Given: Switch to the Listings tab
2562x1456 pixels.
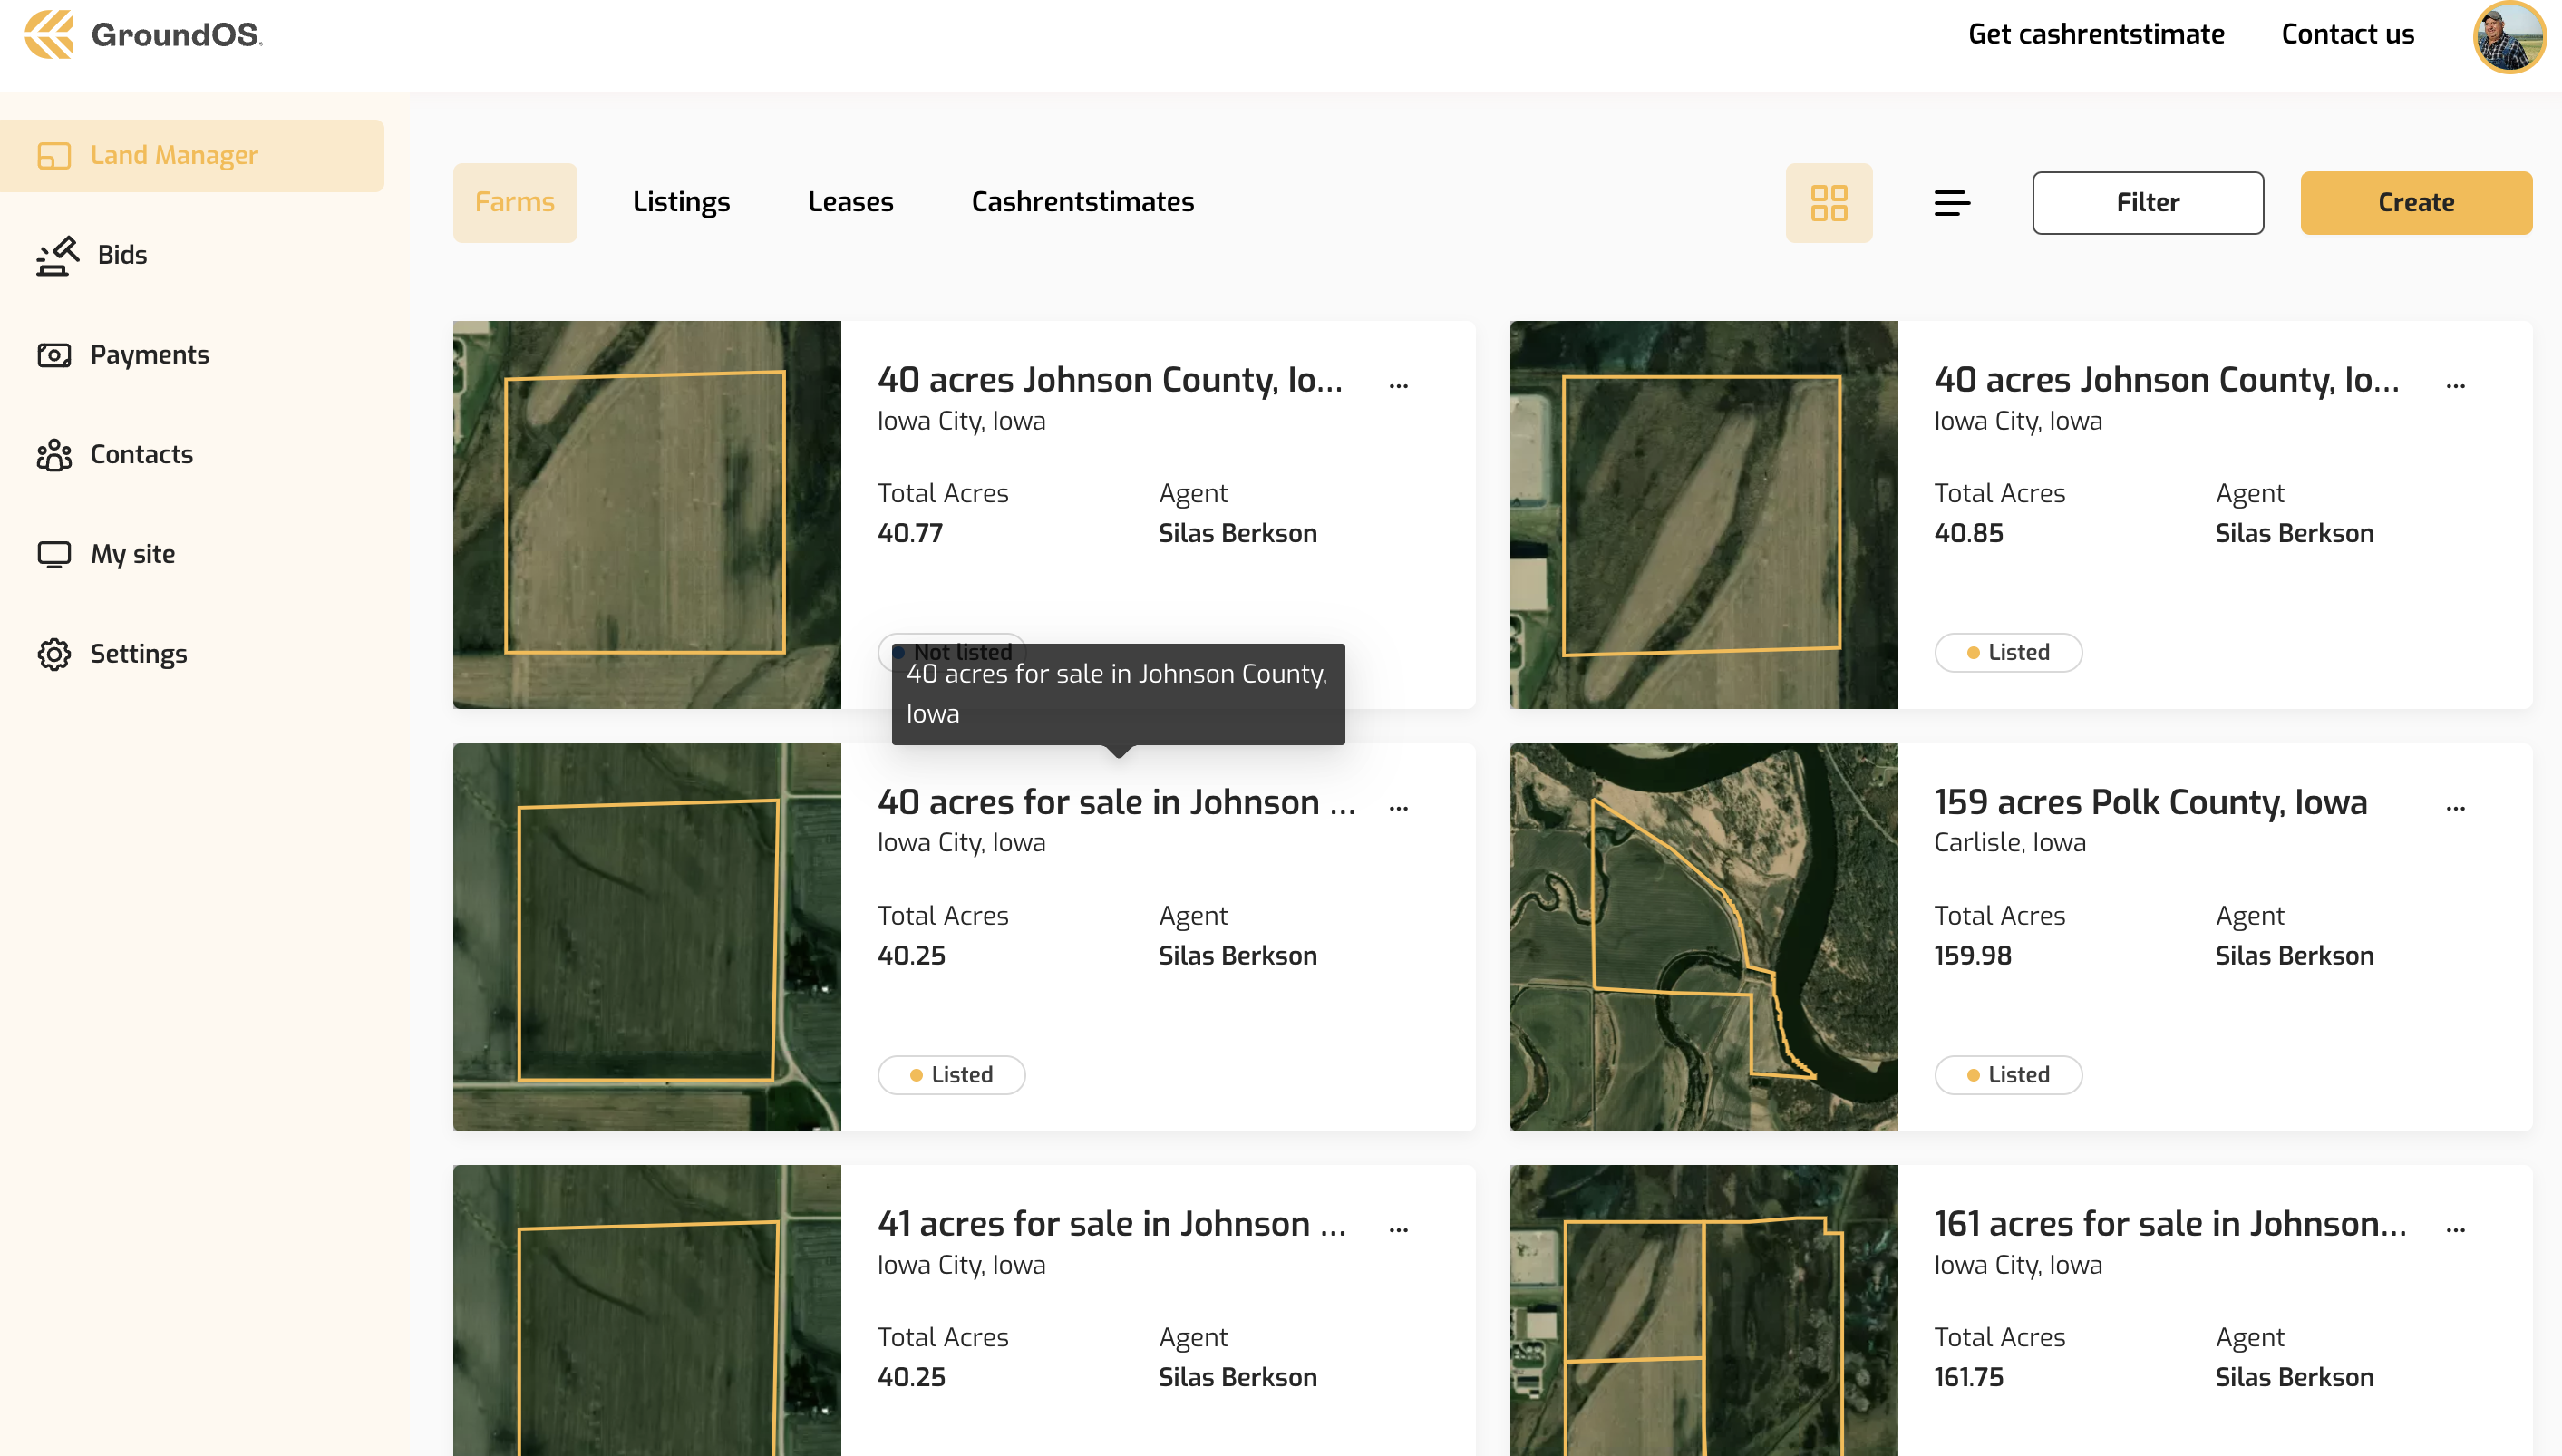Looking at the screenshot, I should pyautogui.click(x=681, y=203).
